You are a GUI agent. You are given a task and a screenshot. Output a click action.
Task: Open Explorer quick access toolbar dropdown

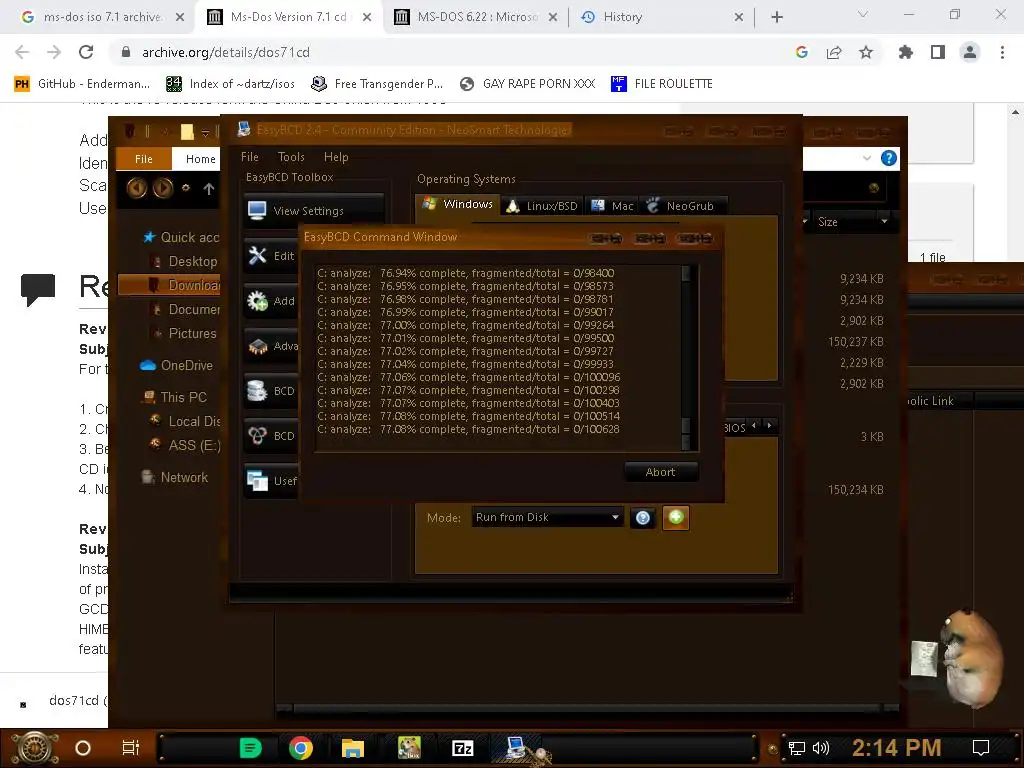click(205, 133)
